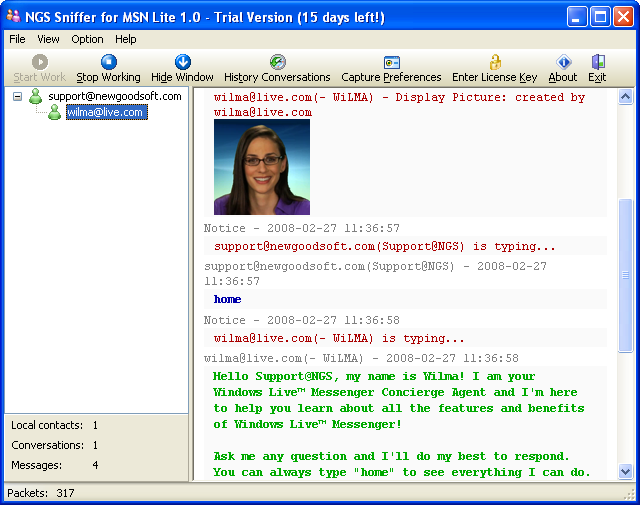The height and width of the screenshot is (505, 640).
Task: Click the window resize grip corner
Action: click(x=629, y=494)
